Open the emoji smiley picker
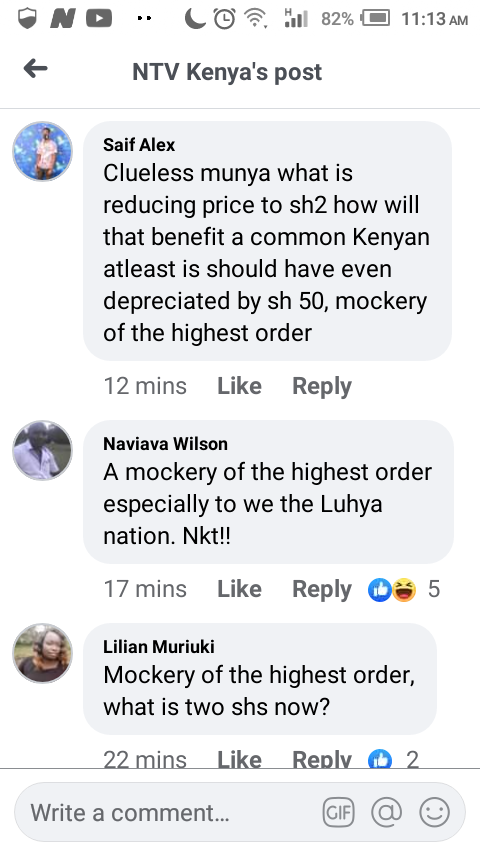Image resolution: width=480 pixels, height=854 pixels. [x=434, y=812]
